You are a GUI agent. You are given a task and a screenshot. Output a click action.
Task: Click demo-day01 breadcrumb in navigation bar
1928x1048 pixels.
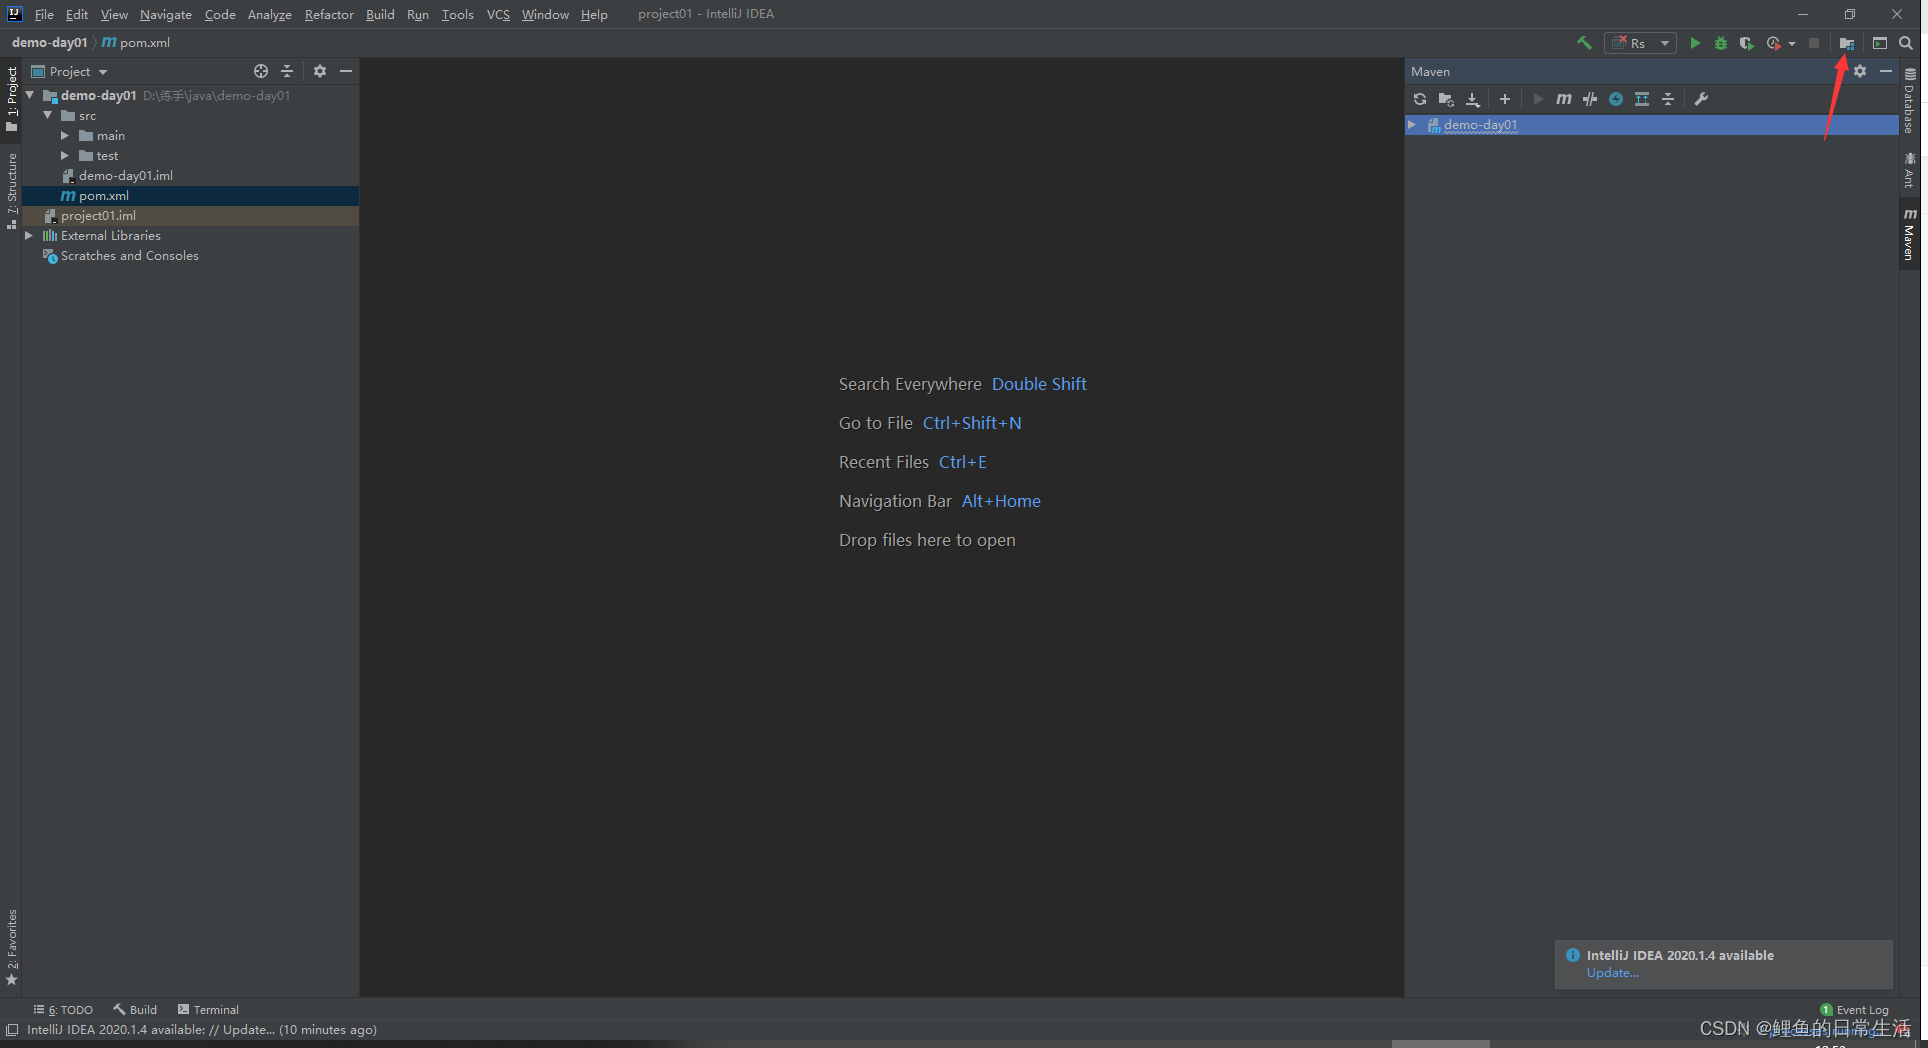coord(49,43)
